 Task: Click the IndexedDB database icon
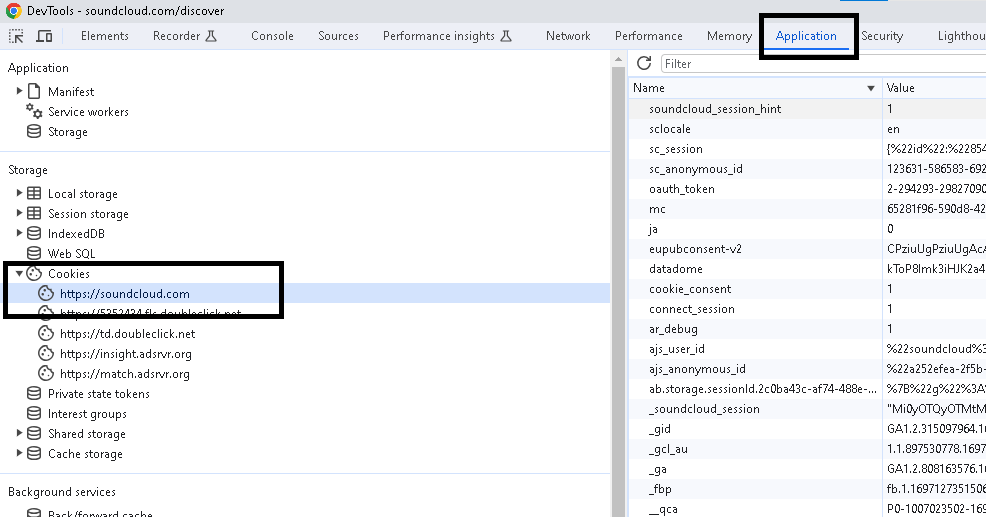click(x=34, y=233)
